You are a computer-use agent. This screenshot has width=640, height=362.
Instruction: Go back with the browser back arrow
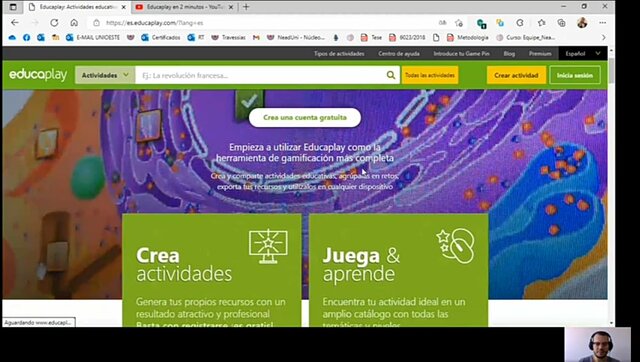(15, 23)
